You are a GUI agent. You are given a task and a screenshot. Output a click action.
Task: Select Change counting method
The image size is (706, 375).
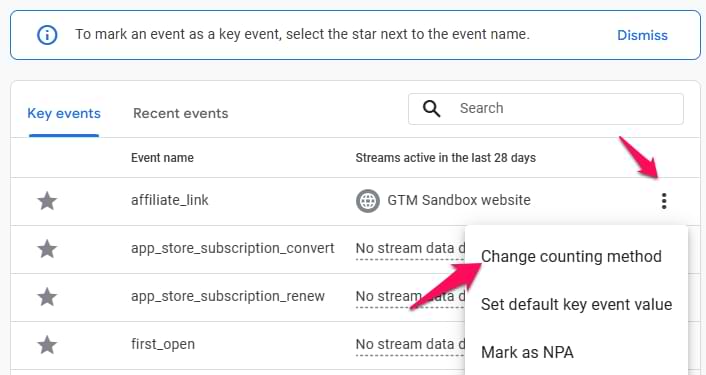[x=571, y=257]
